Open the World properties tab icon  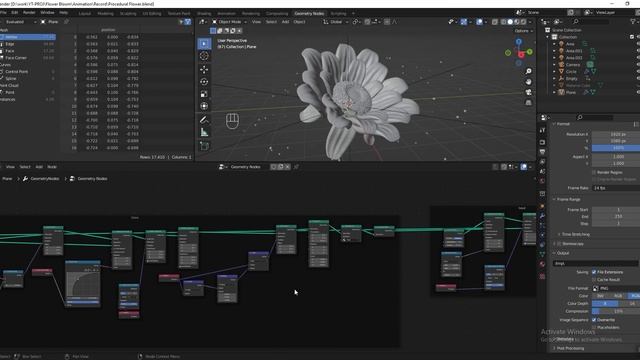[x=542, y=181]
